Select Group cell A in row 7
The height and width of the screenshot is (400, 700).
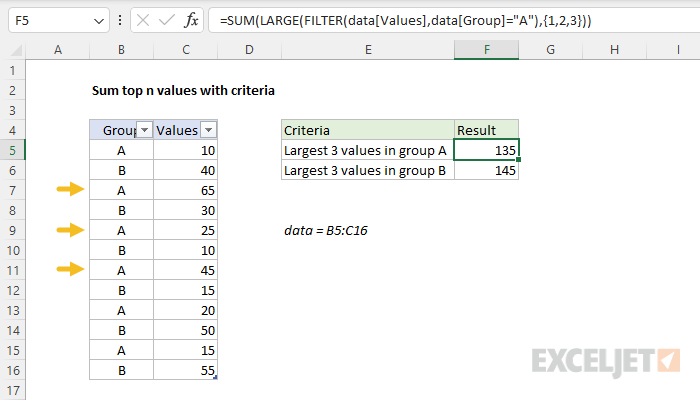click(121, 190)
